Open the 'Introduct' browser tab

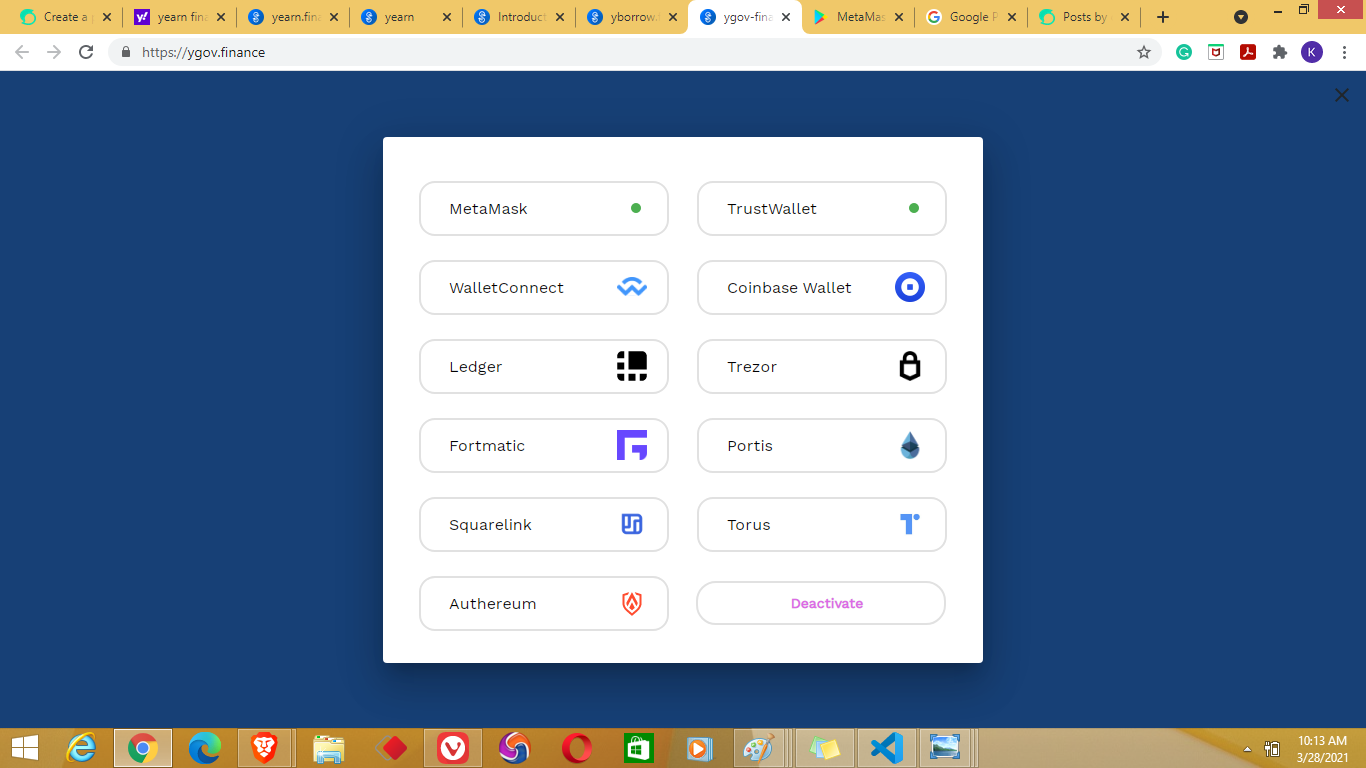pyautogui.click(x=520, y=17)
